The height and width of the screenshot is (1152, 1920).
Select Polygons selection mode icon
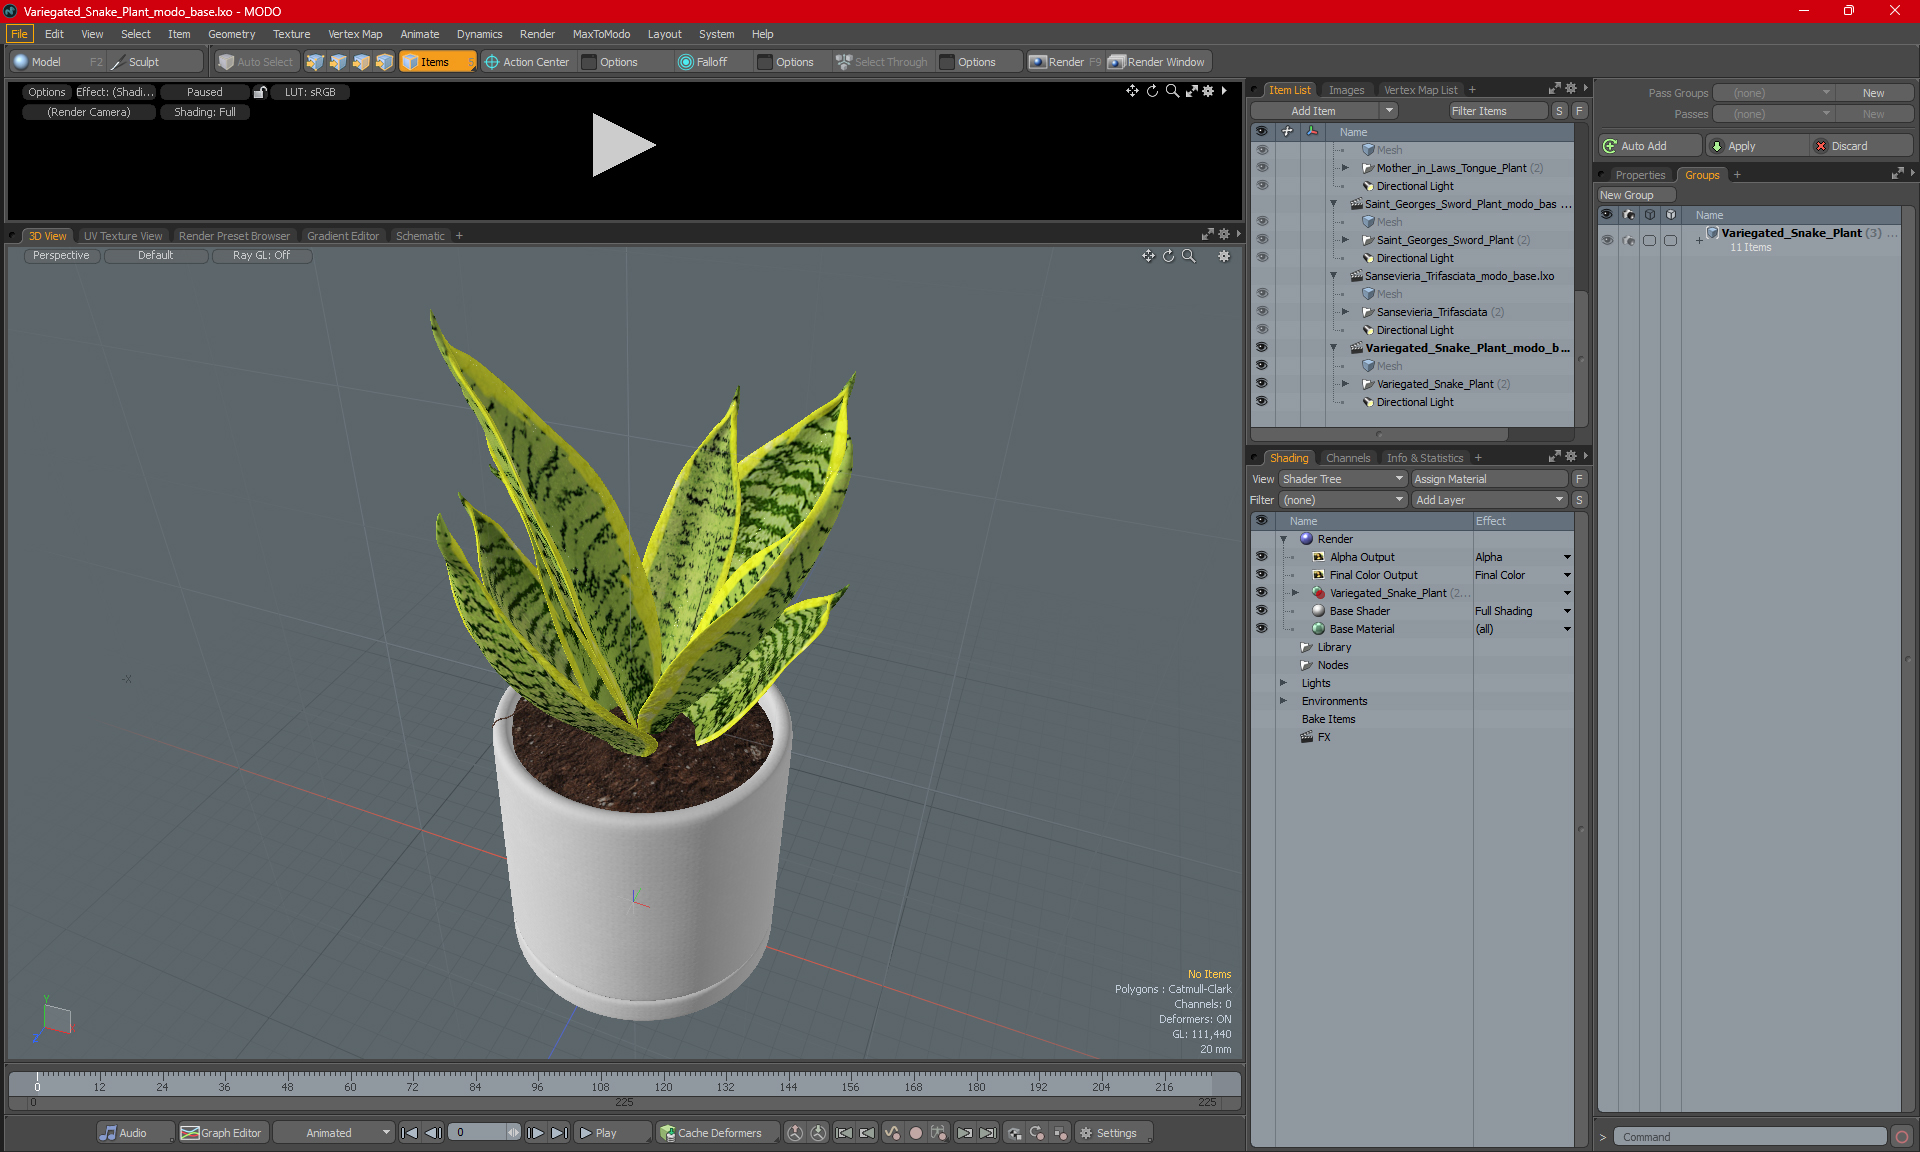[x=361, y=62]
